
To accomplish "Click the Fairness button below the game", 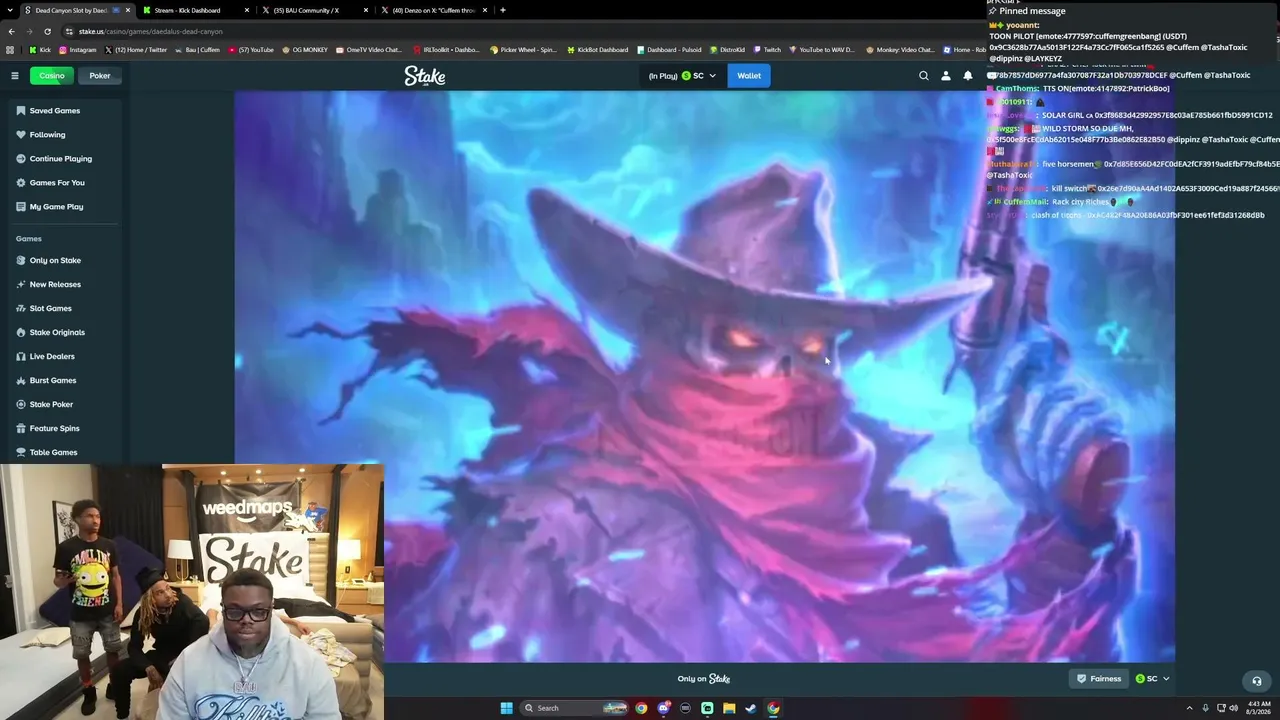I will [x=1099, y=679].
